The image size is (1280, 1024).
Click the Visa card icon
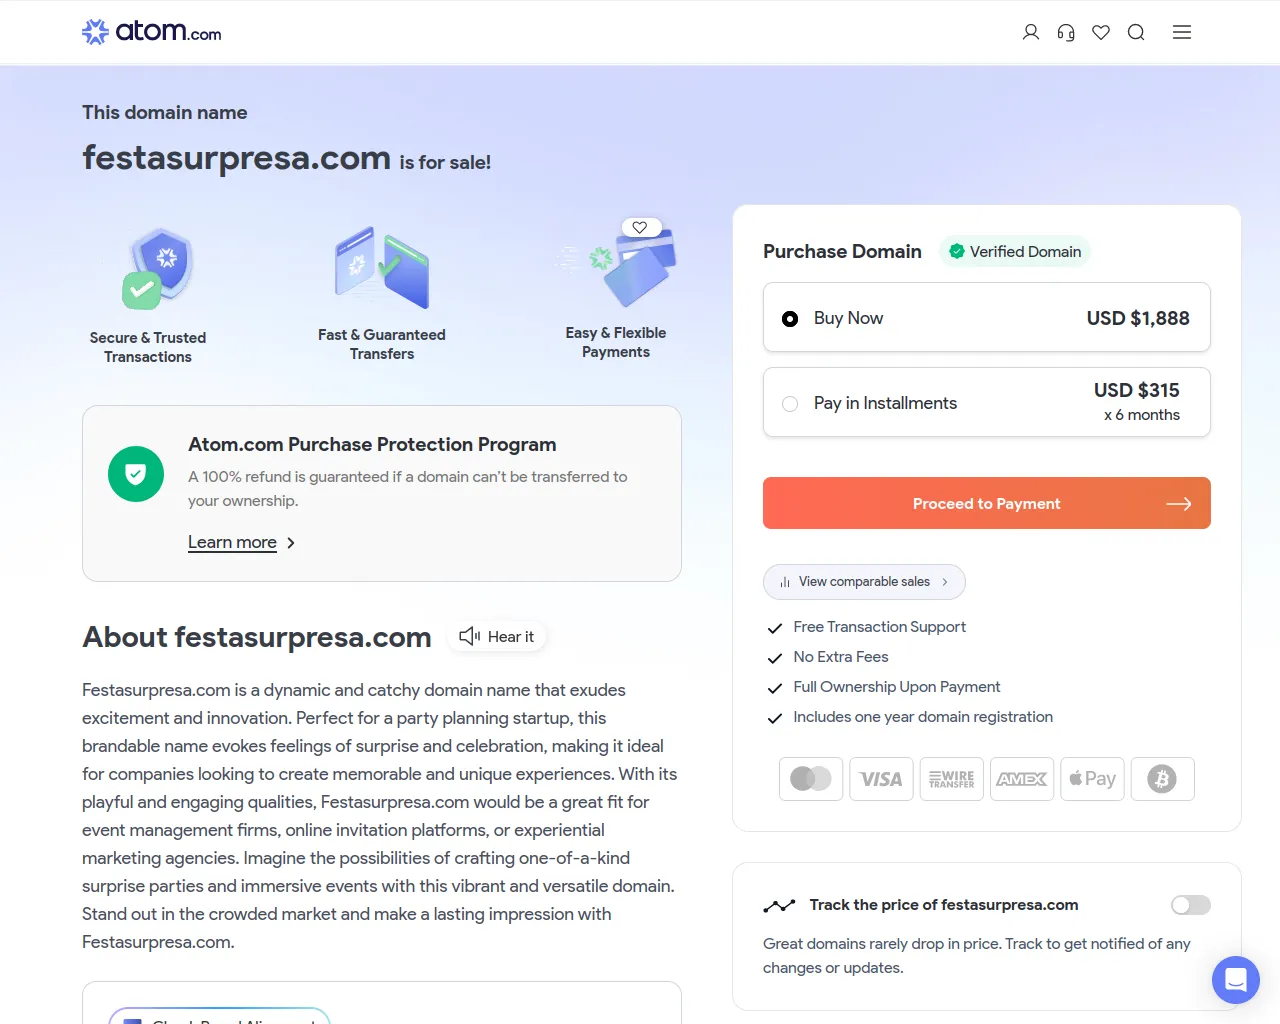881,779
